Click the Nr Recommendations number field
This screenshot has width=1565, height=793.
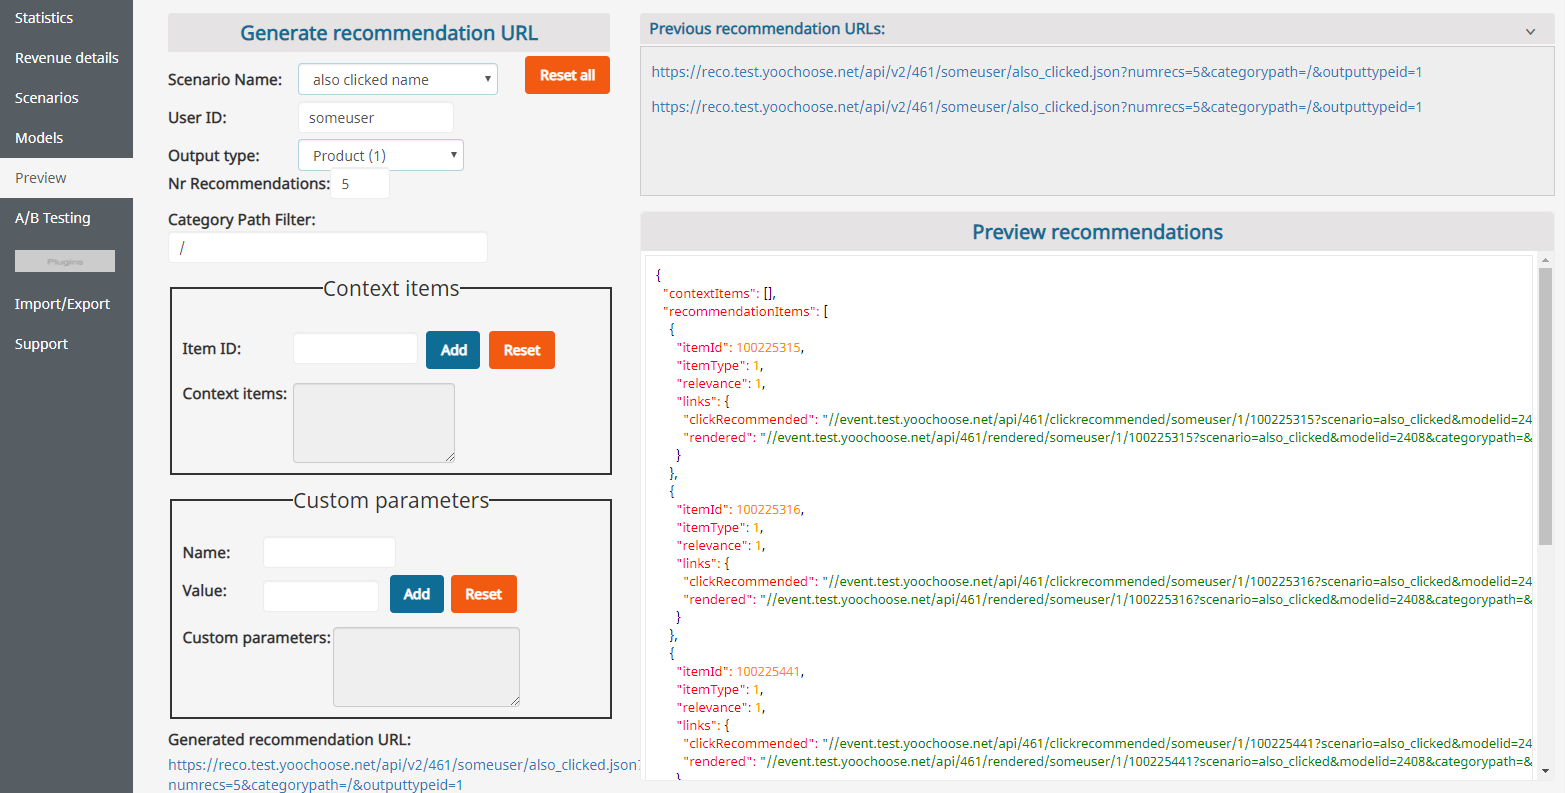[360, 184]
